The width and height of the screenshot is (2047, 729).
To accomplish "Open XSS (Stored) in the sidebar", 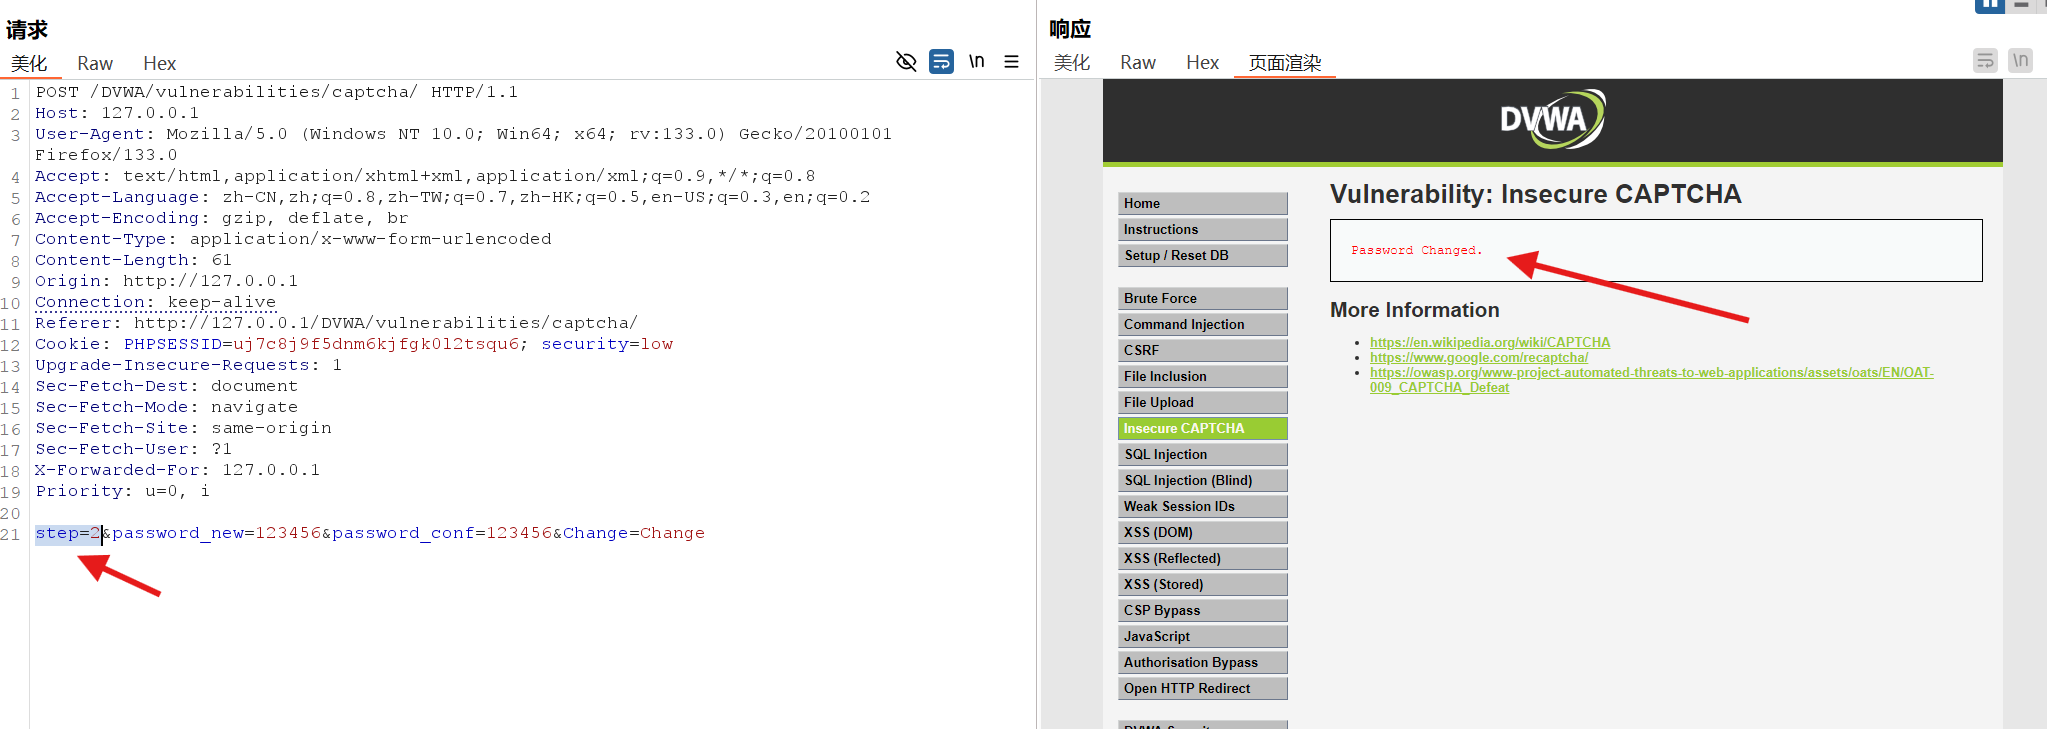I will point(1202,584).
